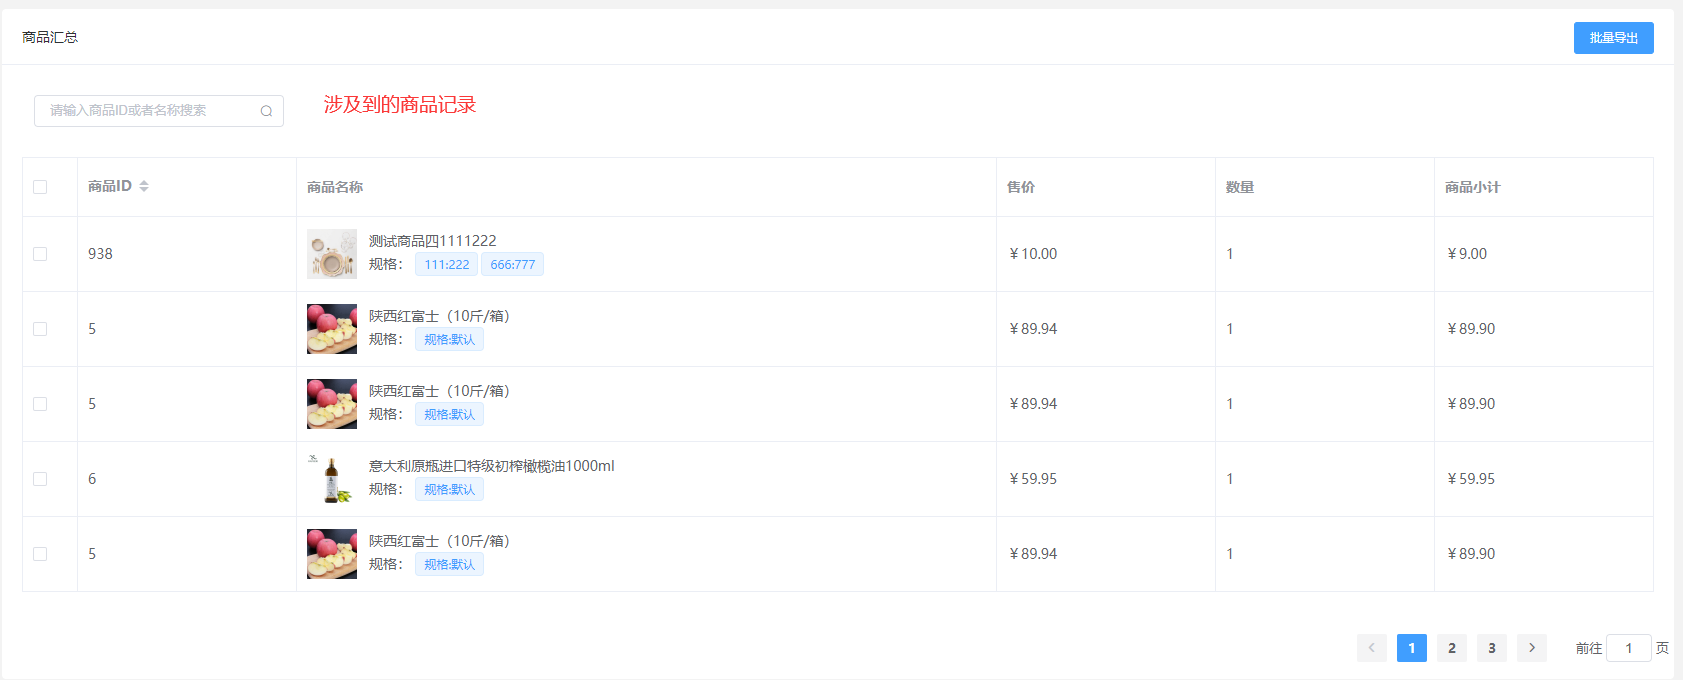Click the 111:222 spec tag
Screen dimensions: 1683x680
point(446,265)
